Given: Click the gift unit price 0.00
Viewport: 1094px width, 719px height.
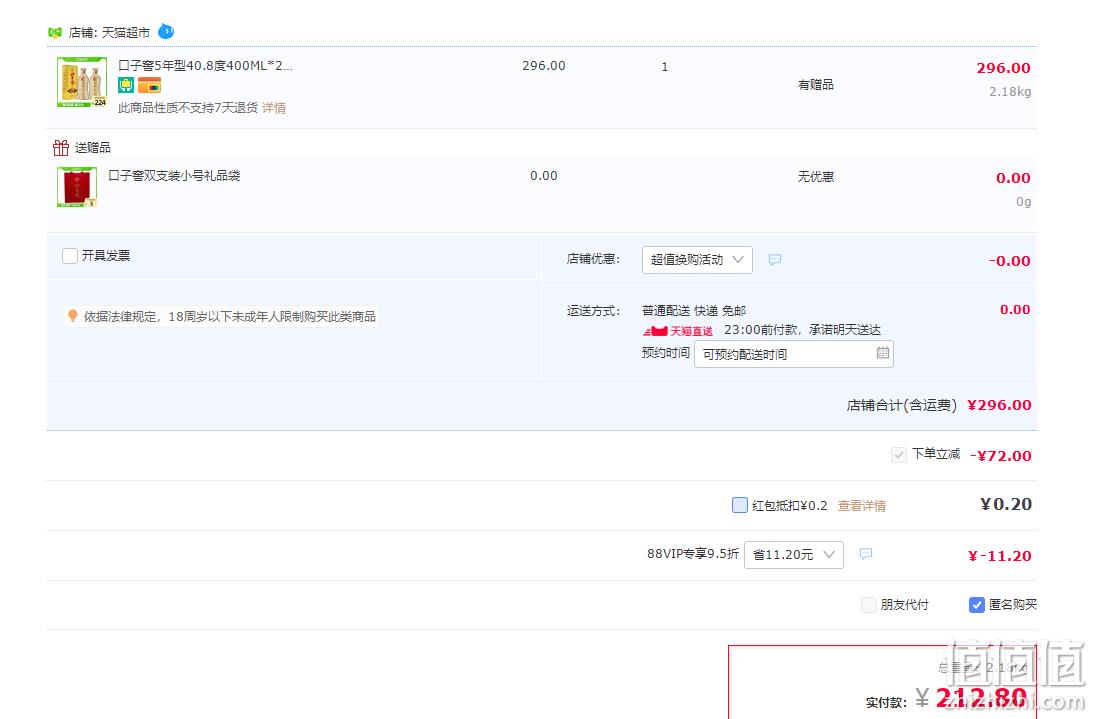Looking at the screenshot, I should [544, 176].
